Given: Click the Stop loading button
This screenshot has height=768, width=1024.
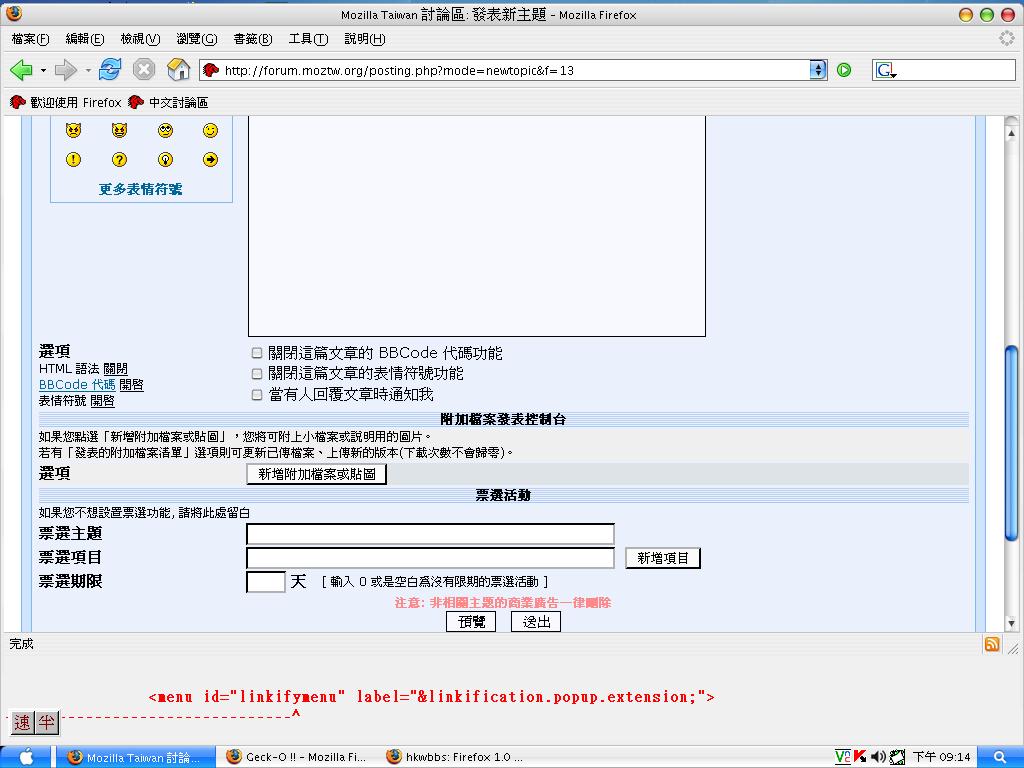Looking at the screenshot, I should (x=144, y=69).
